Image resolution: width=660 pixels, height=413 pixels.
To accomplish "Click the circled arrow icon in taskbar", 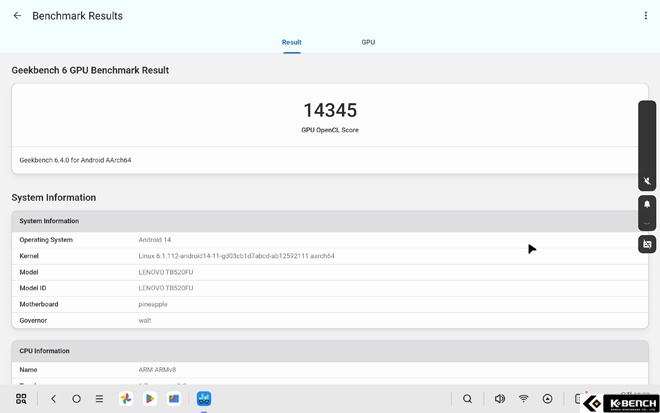I will click(x=548, y=399).
